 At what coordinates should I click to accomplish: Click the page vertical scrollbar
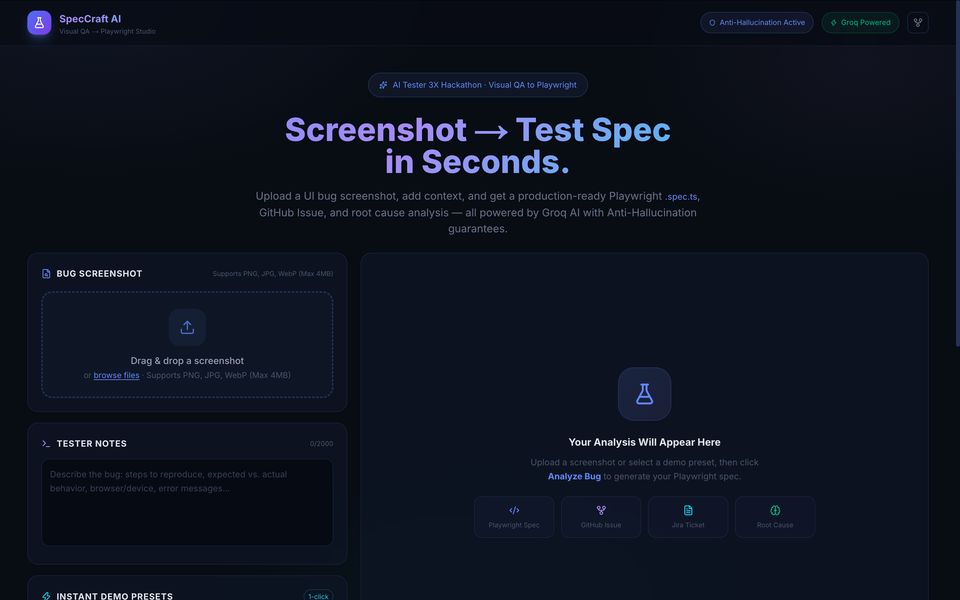click(x=957, y=173)
